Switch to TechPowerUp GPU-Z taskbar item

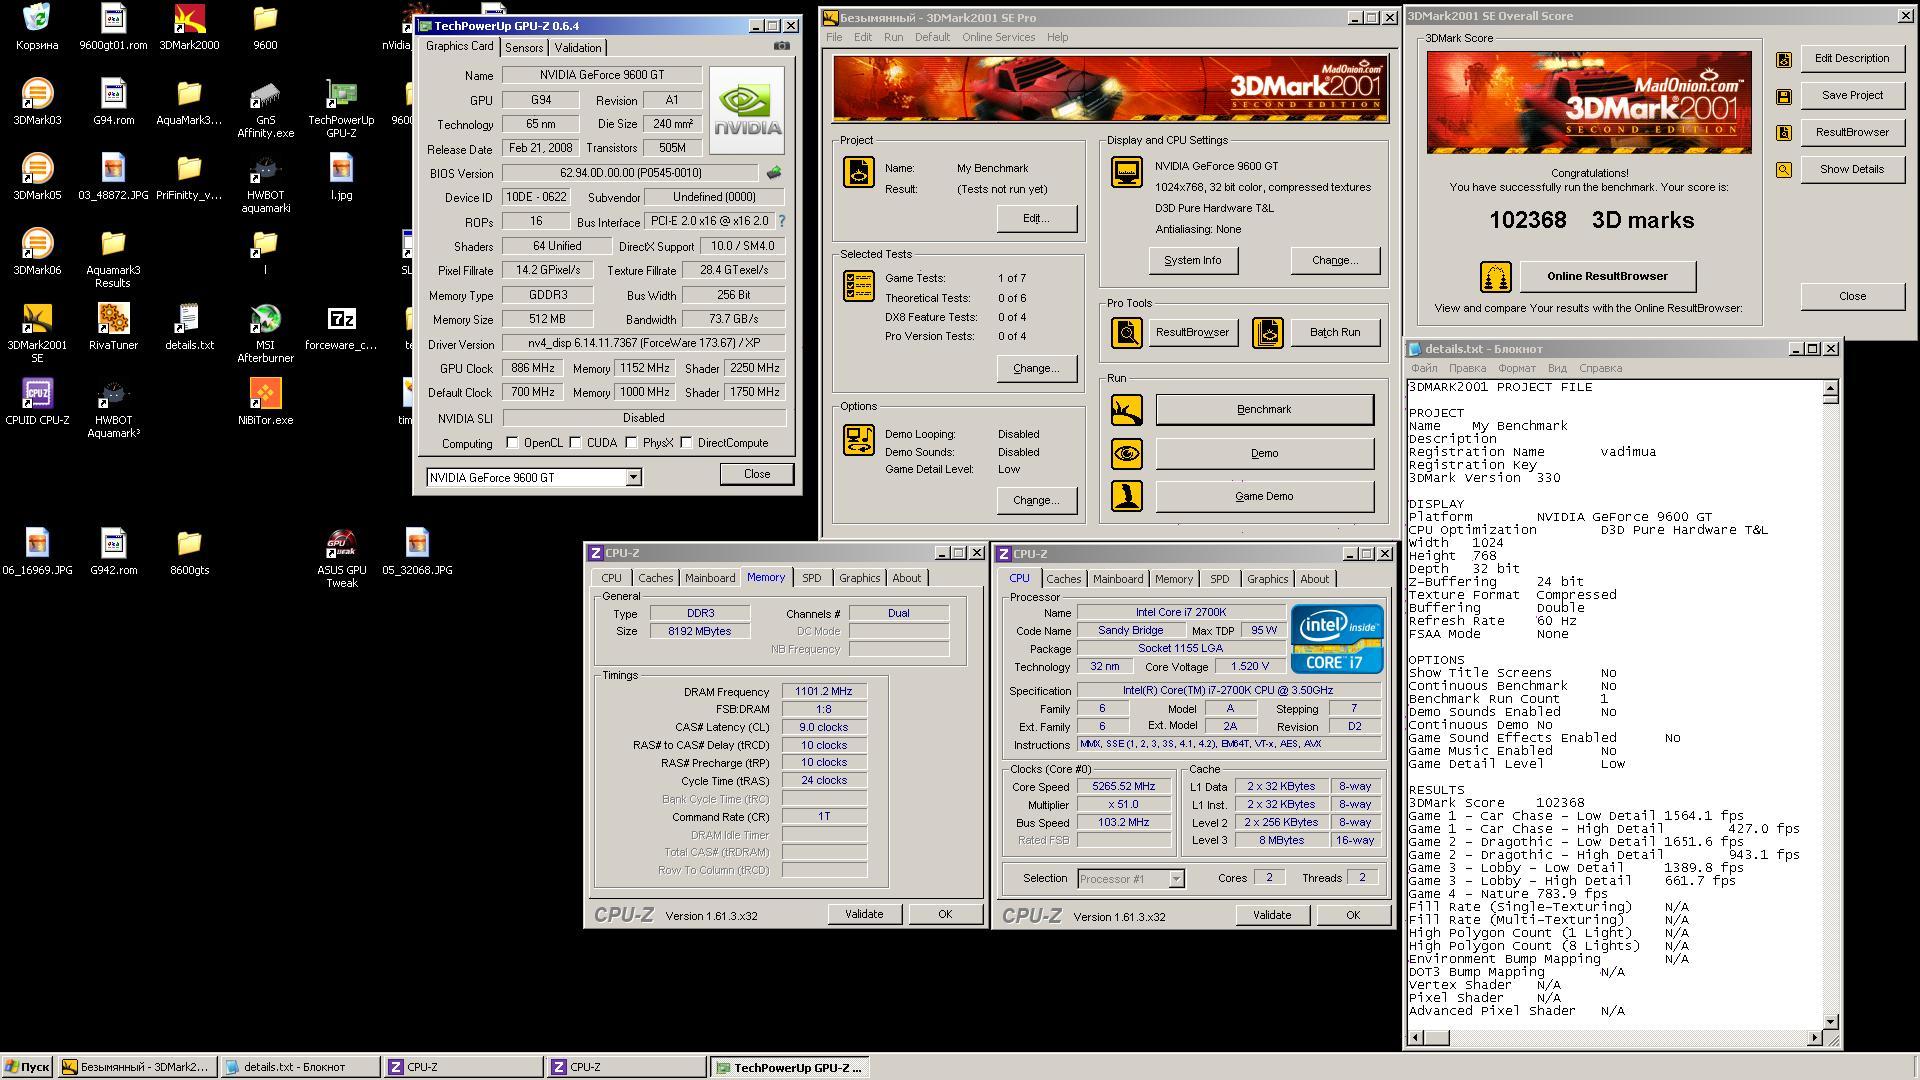tap(789, 1067)
